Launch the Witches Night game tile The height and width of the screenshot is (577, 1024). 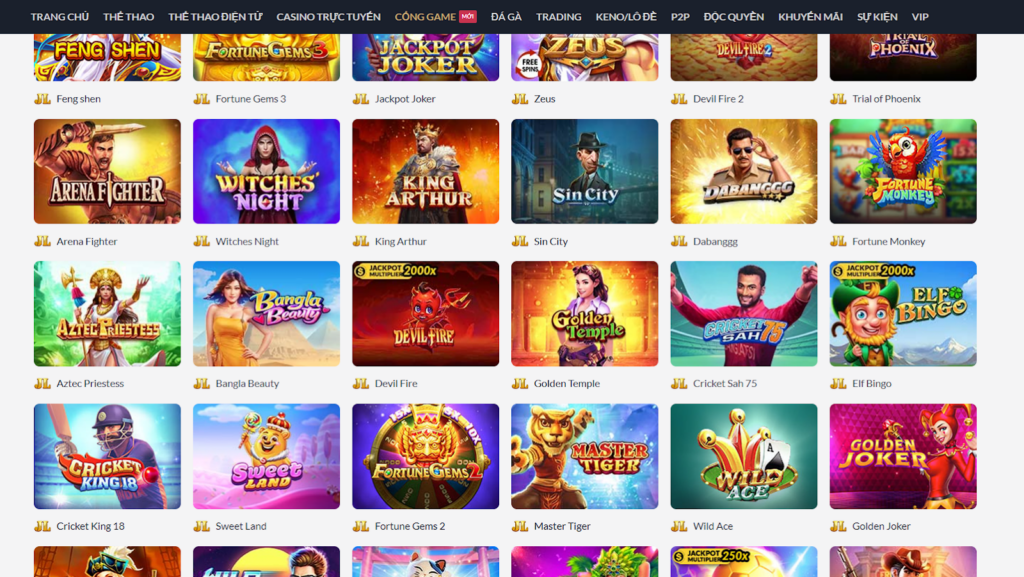266,171
